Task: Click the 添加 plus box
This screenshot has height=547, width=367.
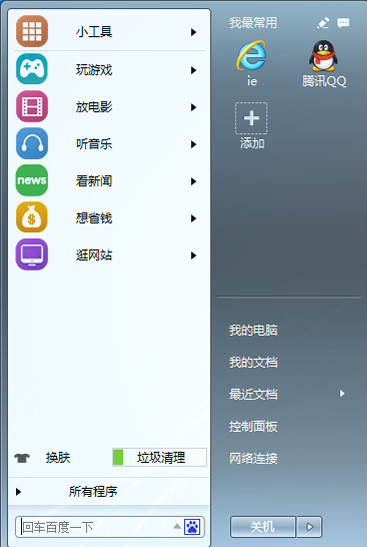Action: pyautogui.click(x=251, y=118)
